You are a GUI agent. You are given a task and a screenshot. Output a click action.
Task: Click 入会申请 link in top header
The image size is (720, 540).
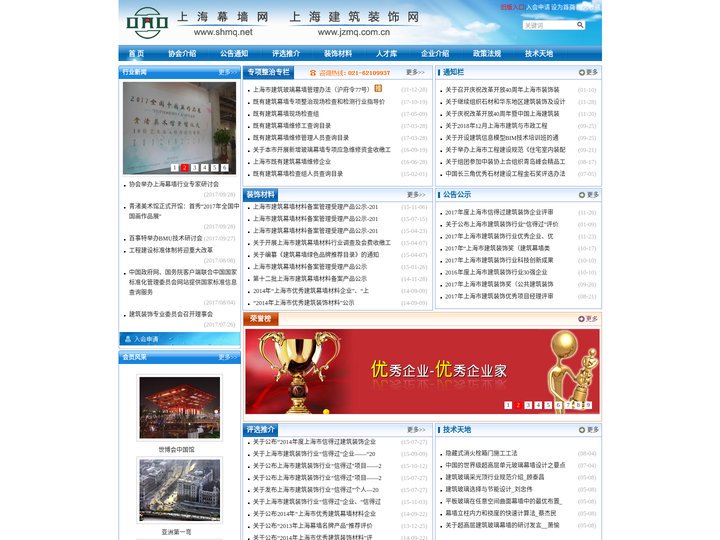(x=538, y=7)
